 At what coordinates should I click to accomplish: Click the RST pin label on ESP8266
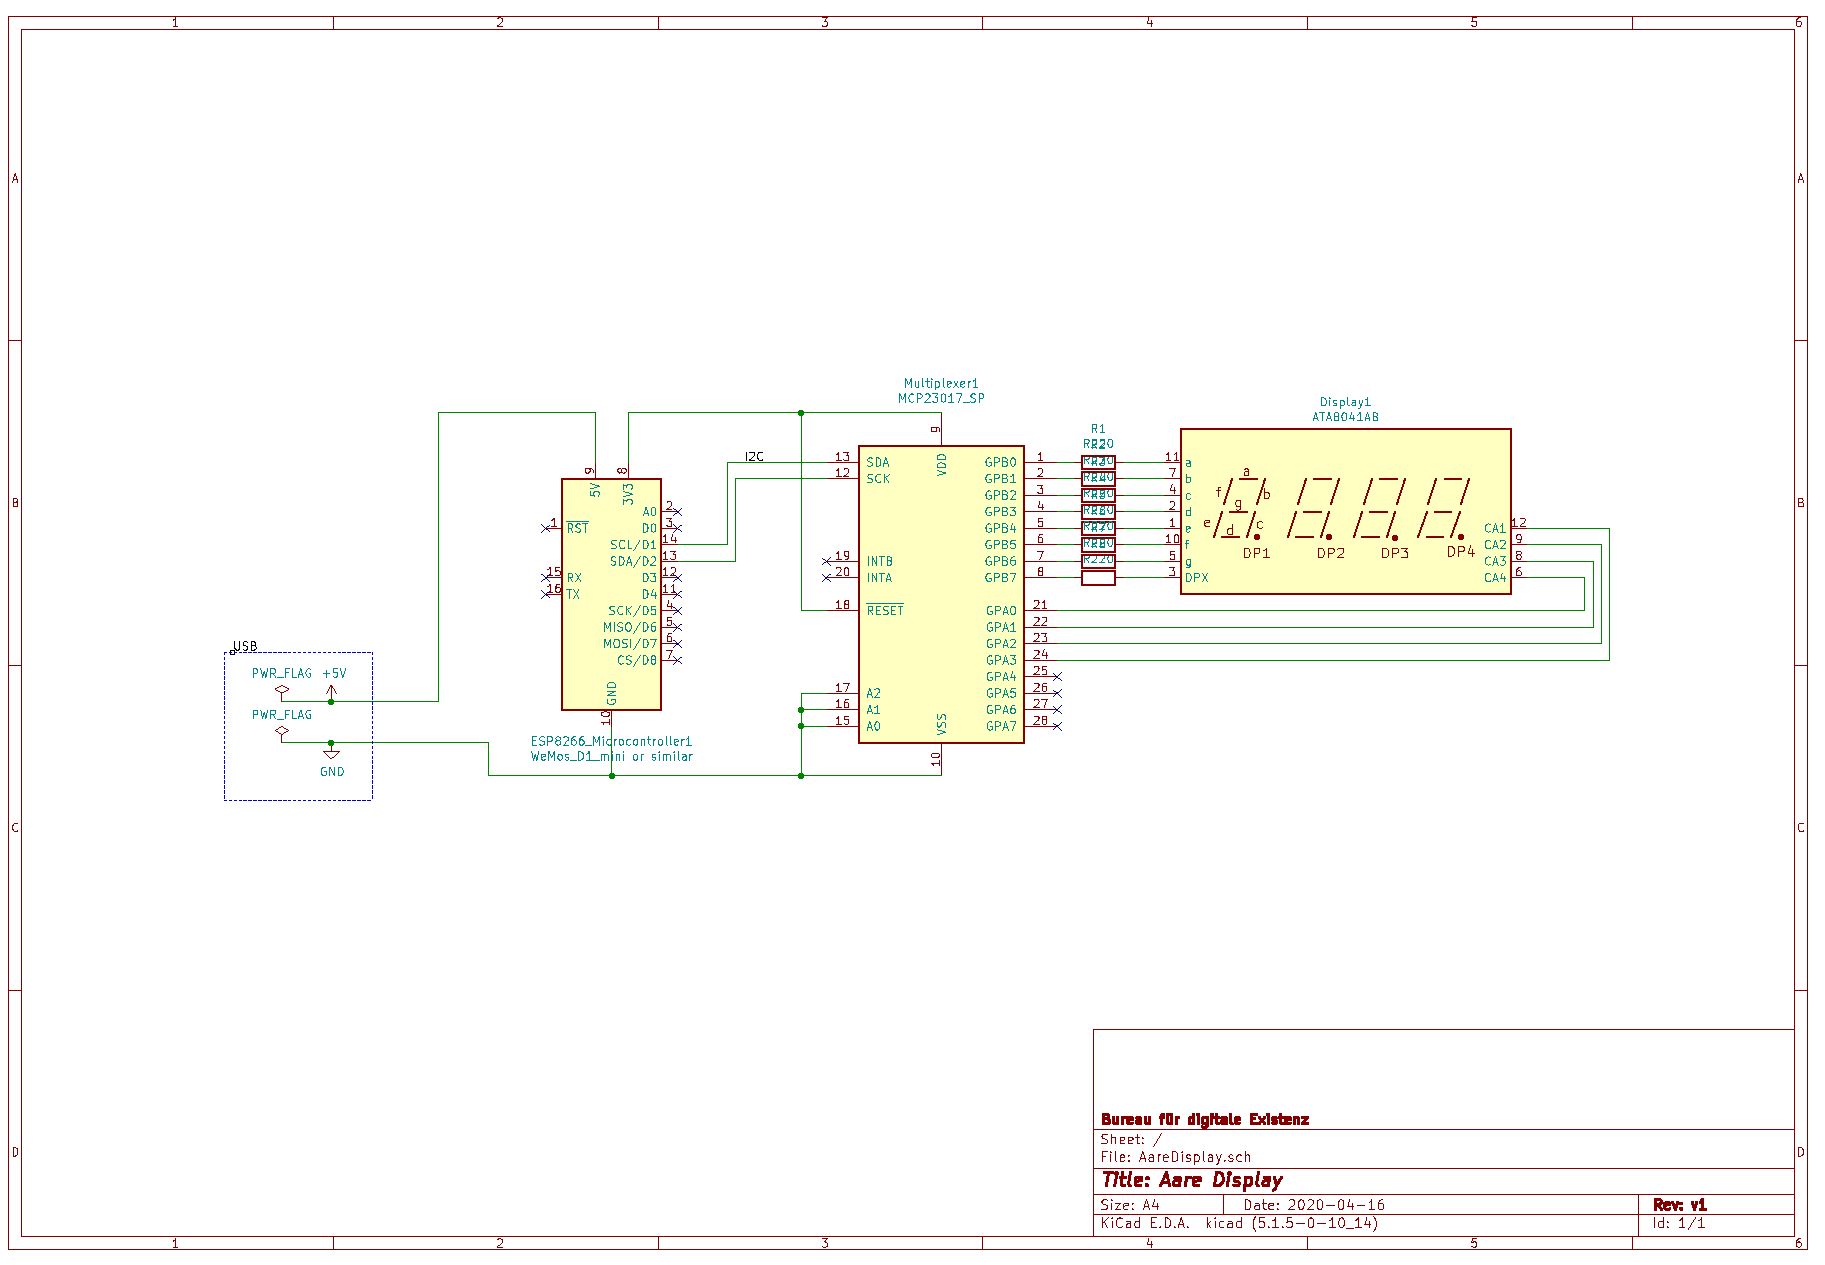[x=577, y=528]
